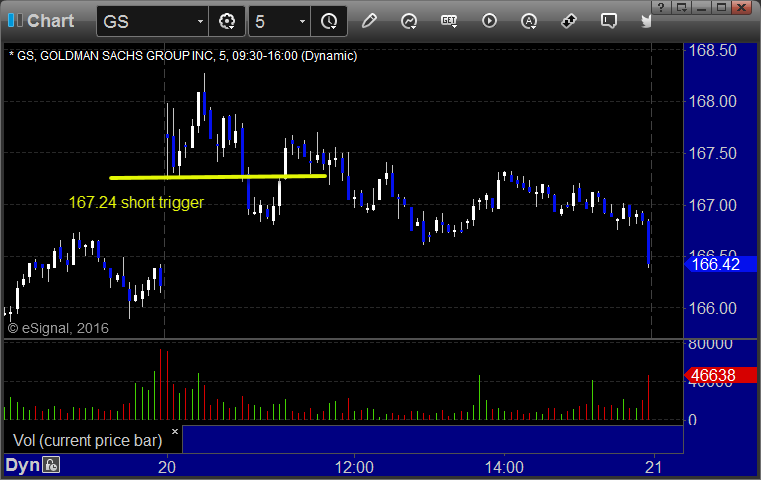Click the GET toolbar icon
The image size is (761, 480).
449,21
